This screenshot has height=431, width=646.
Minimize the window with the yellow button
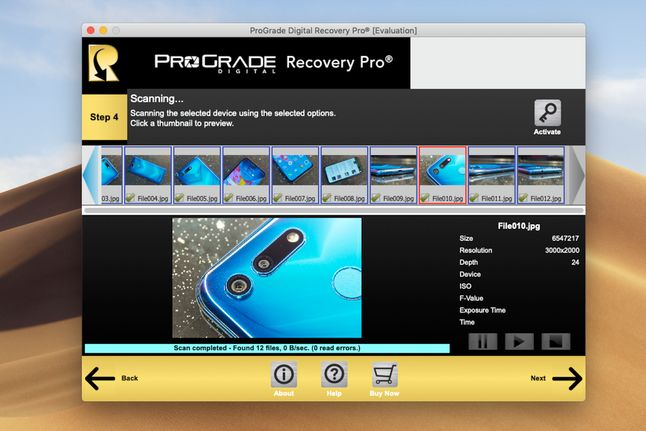(103, 30)
